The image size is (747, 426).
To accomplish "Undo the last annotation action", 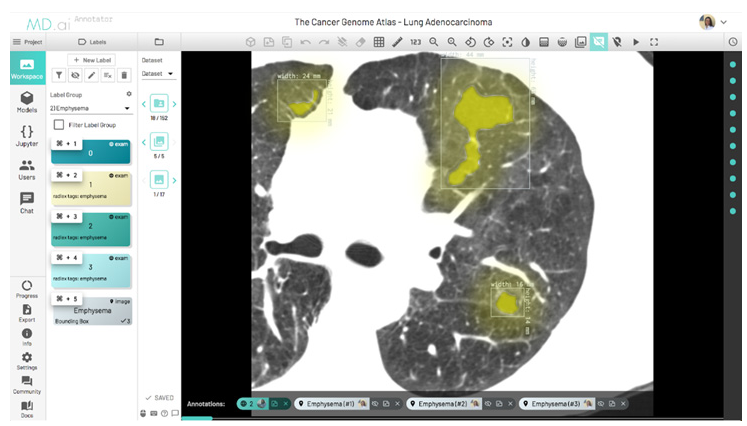I will coord(305,42).
